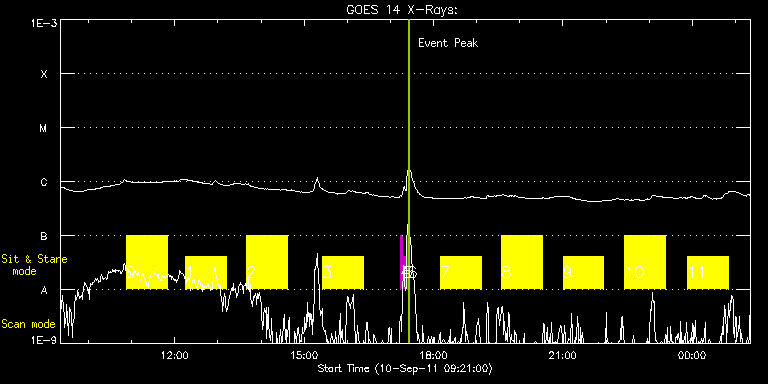Click the Start Time axis caption
Image resolution: width=768 pixels, height=384 pixels.
(405, 368)
